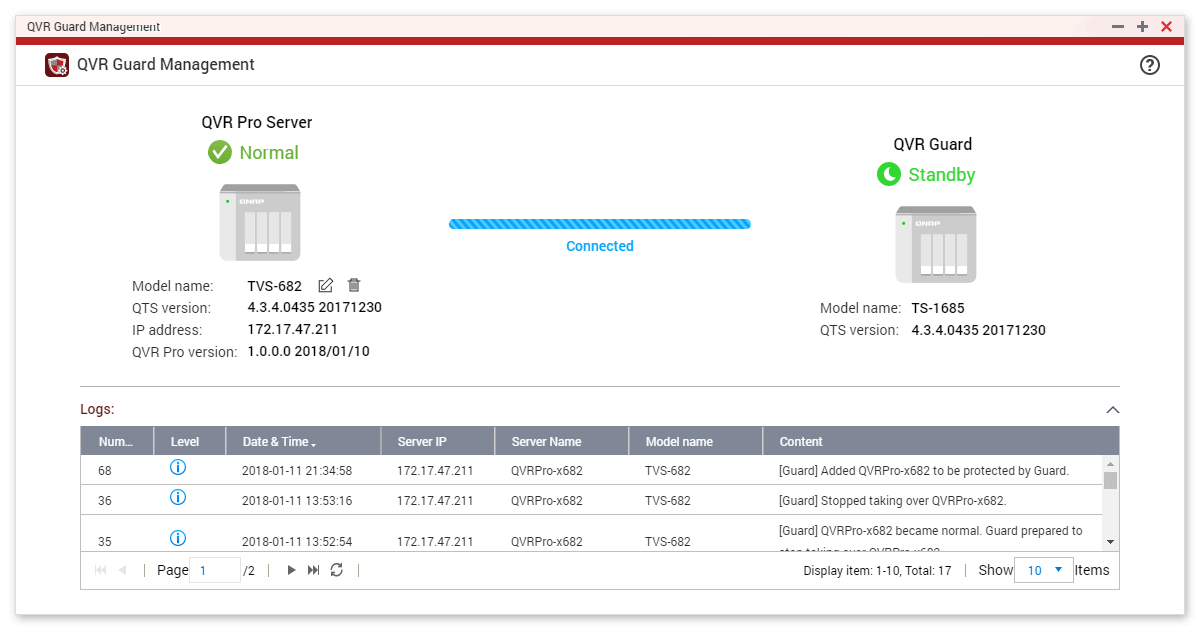
Task: Click the trash icon to remove TVS-682
Action: 353,286
